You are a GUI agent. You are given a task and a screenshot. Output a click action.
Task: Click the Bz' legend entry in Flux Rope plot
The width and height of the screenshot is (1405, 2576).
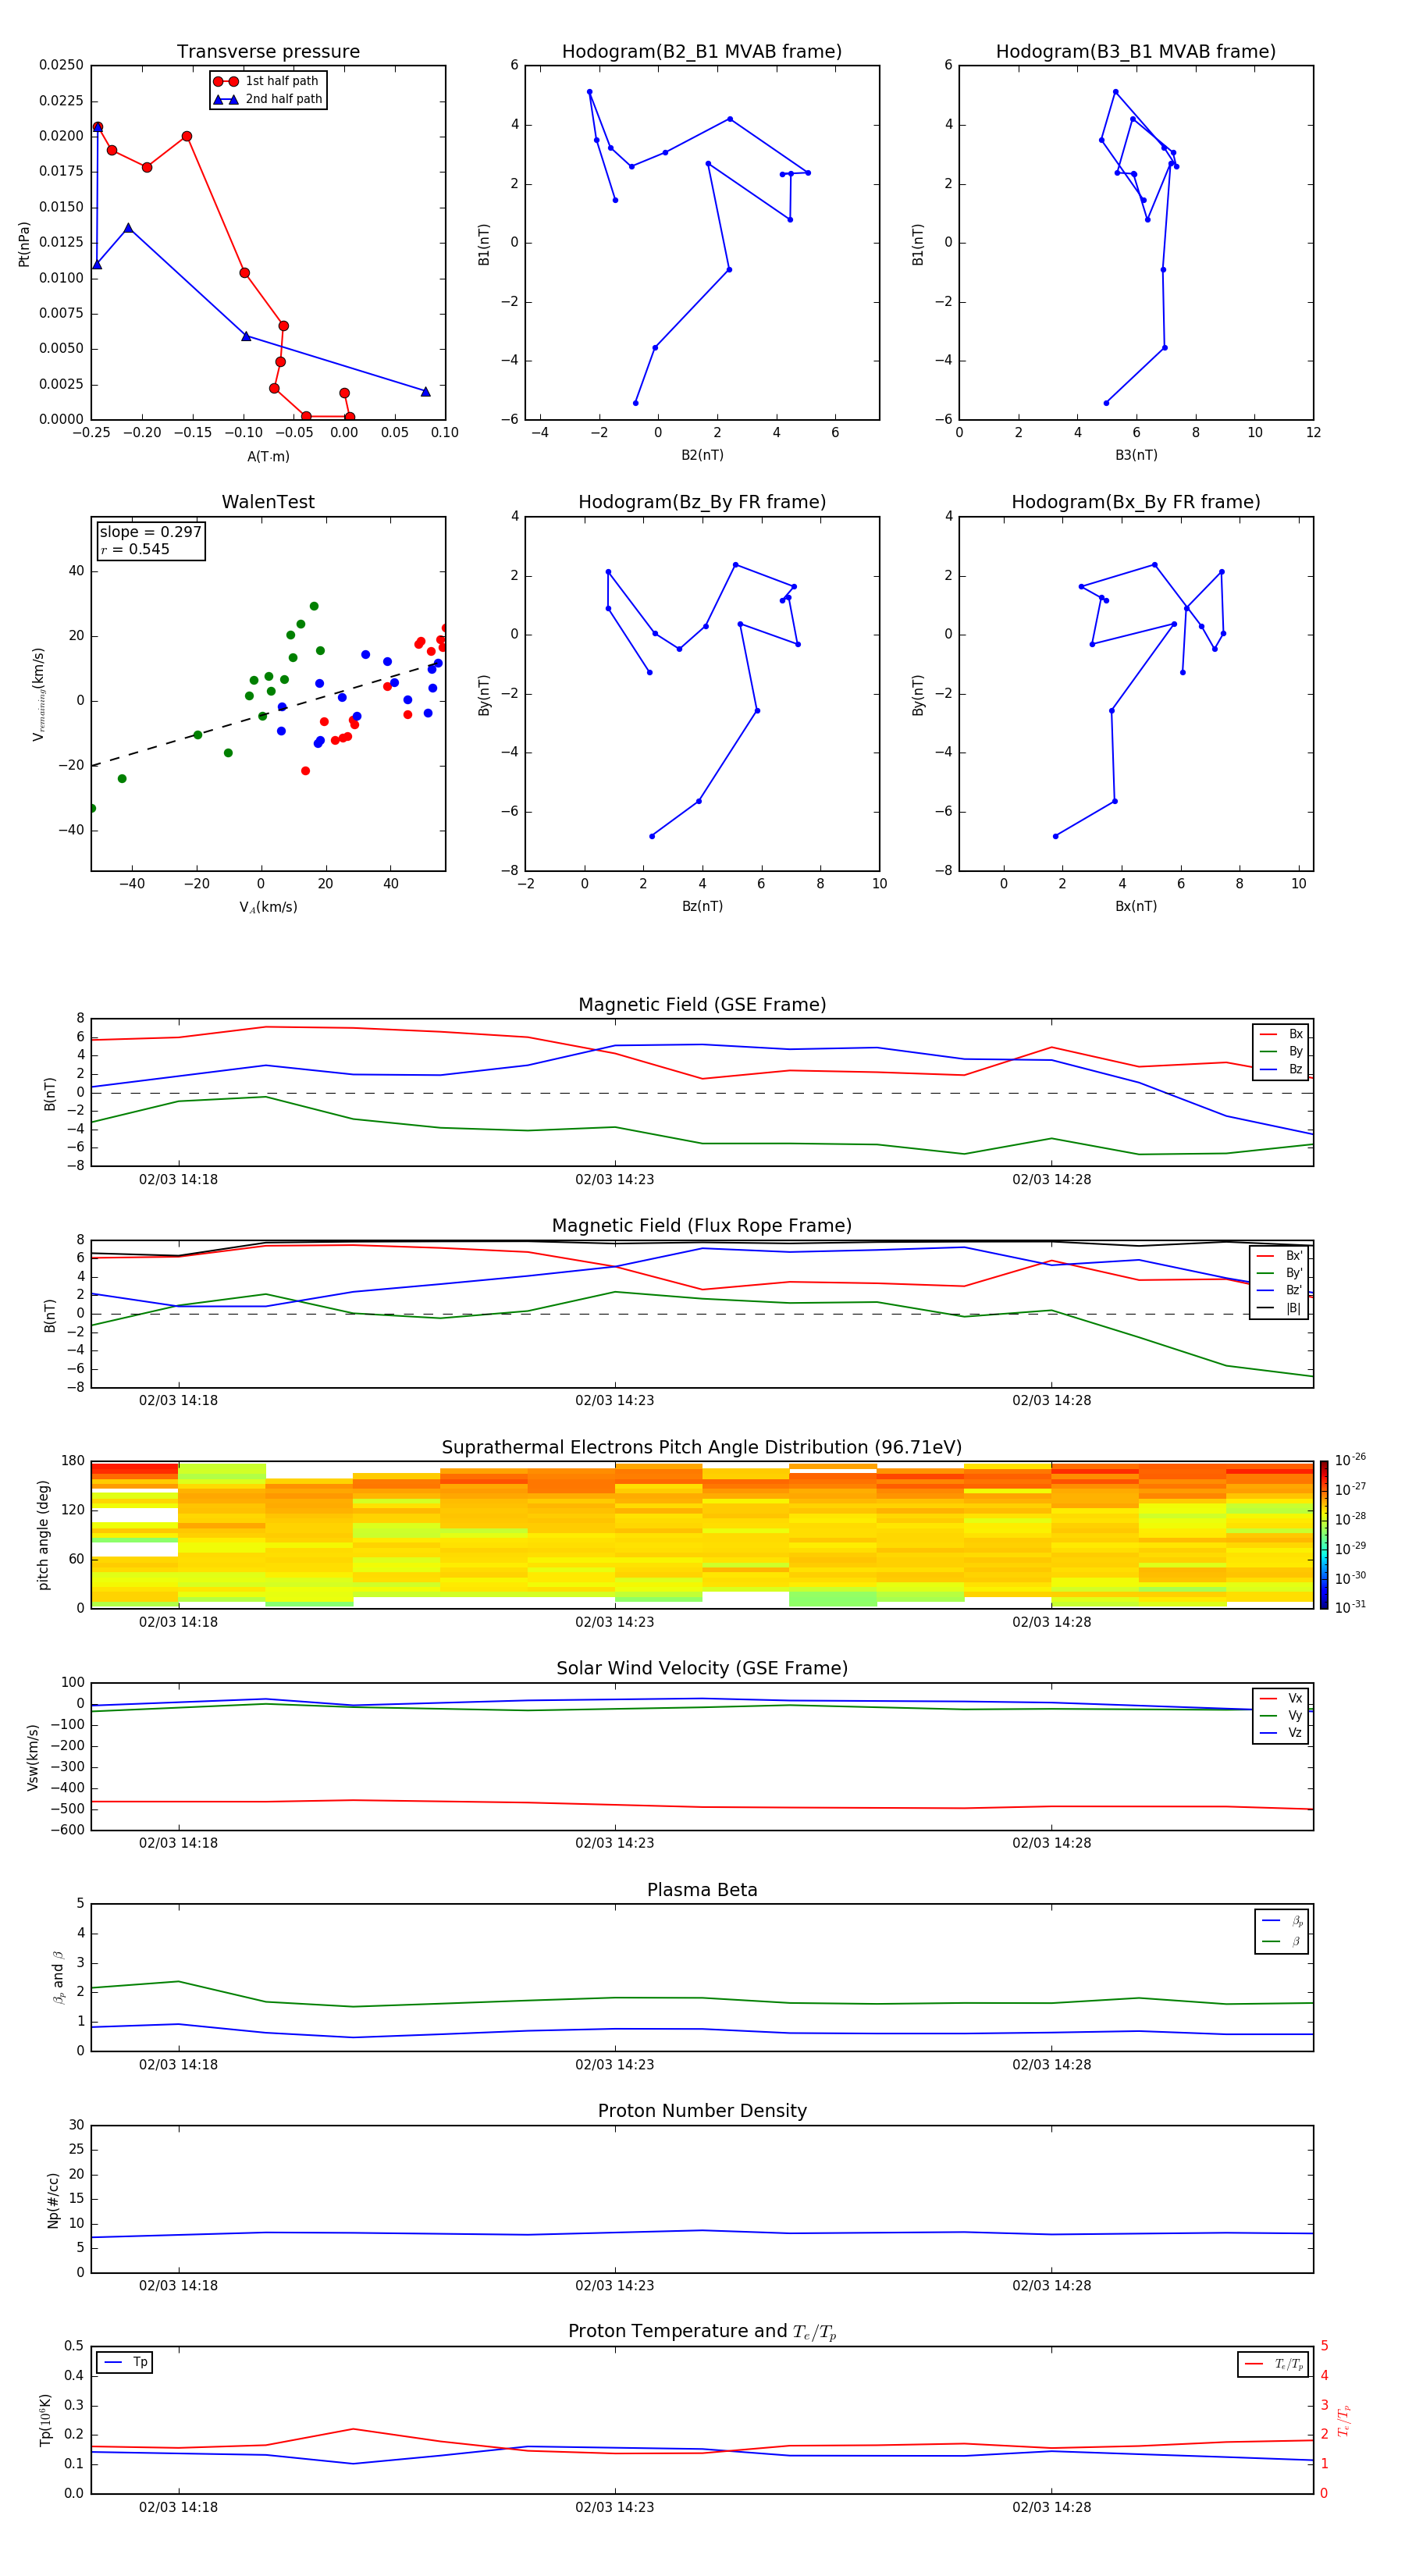(1279, 1291)
